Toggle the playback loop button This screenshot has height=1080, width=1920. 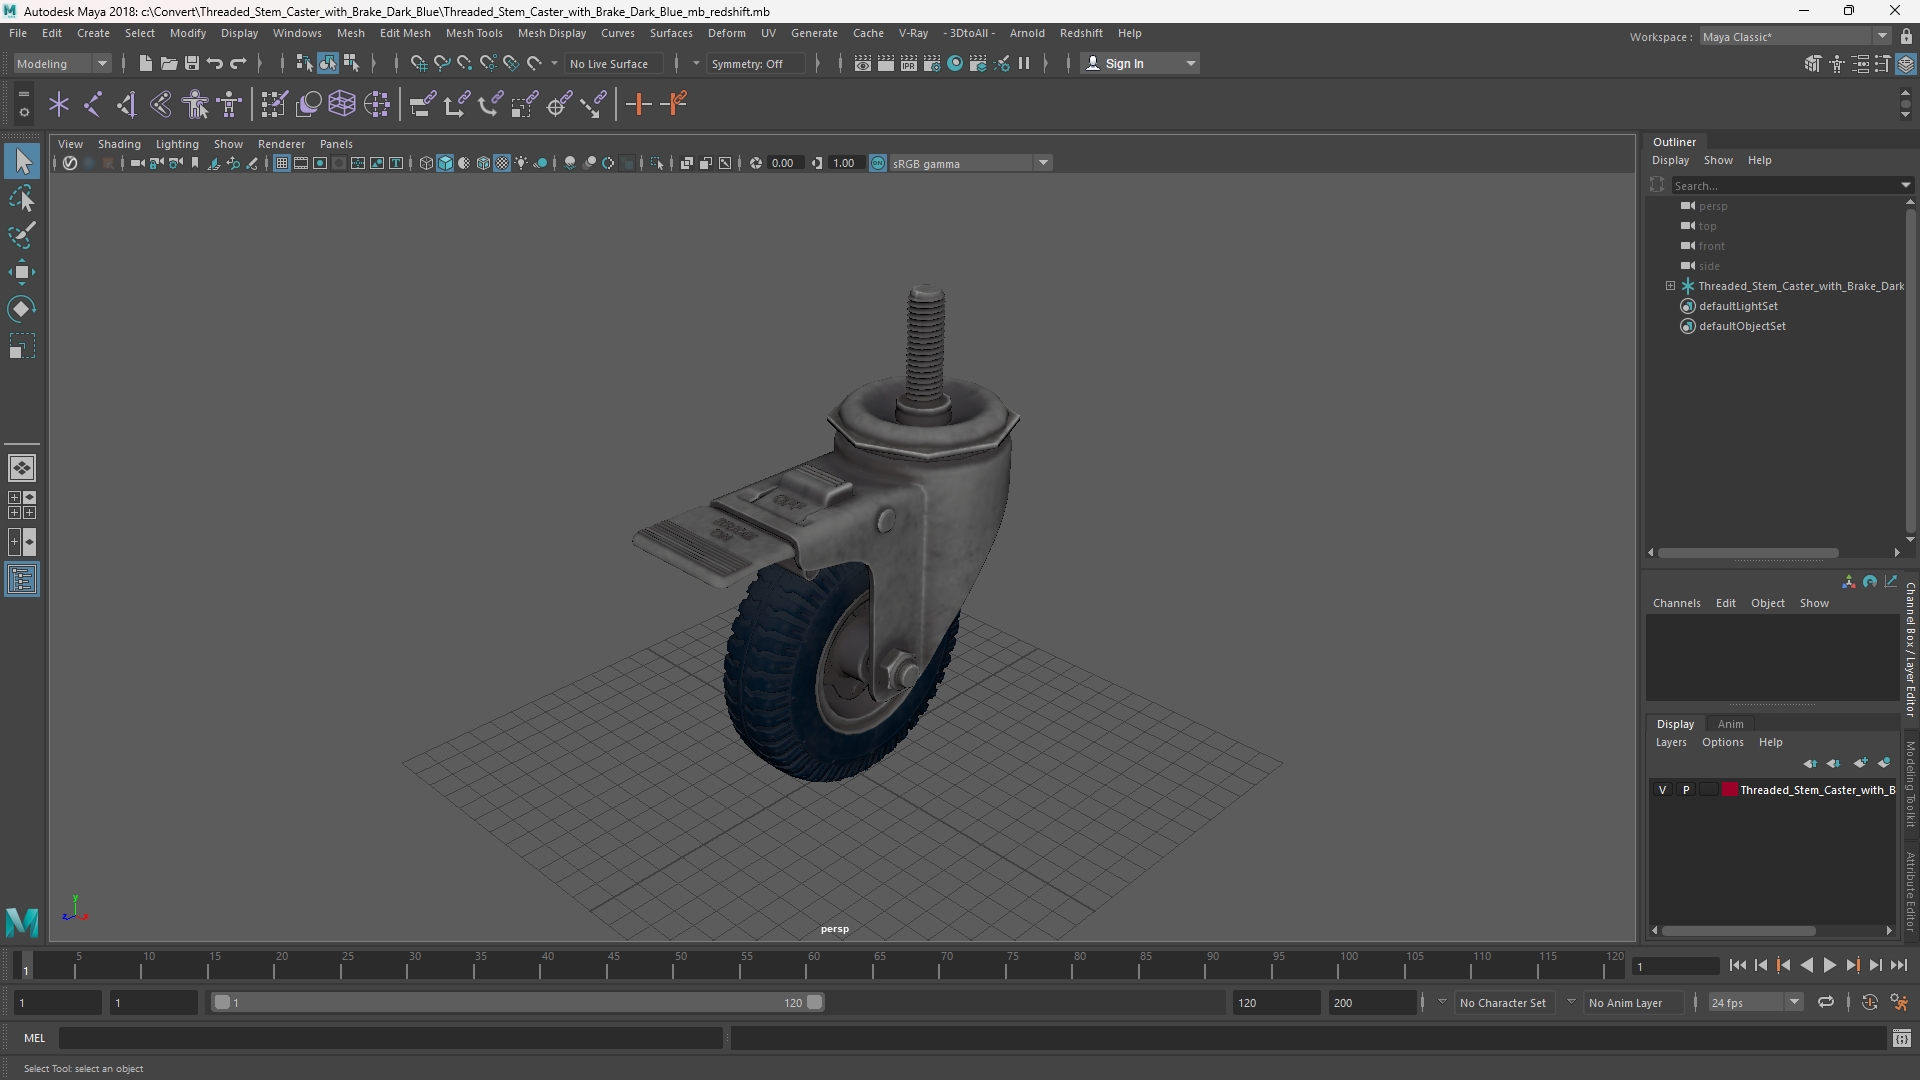click(x=1826, y=1002)
